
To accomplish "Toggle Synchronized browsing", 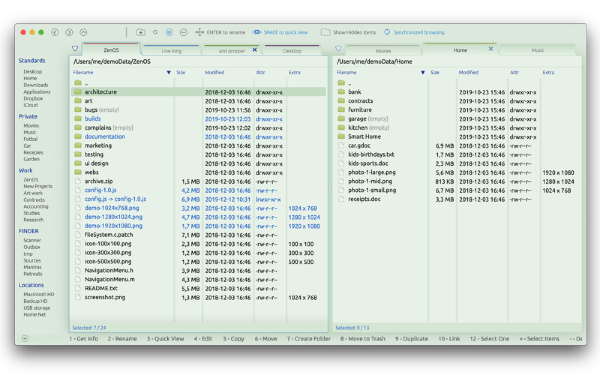I will 414,33.
